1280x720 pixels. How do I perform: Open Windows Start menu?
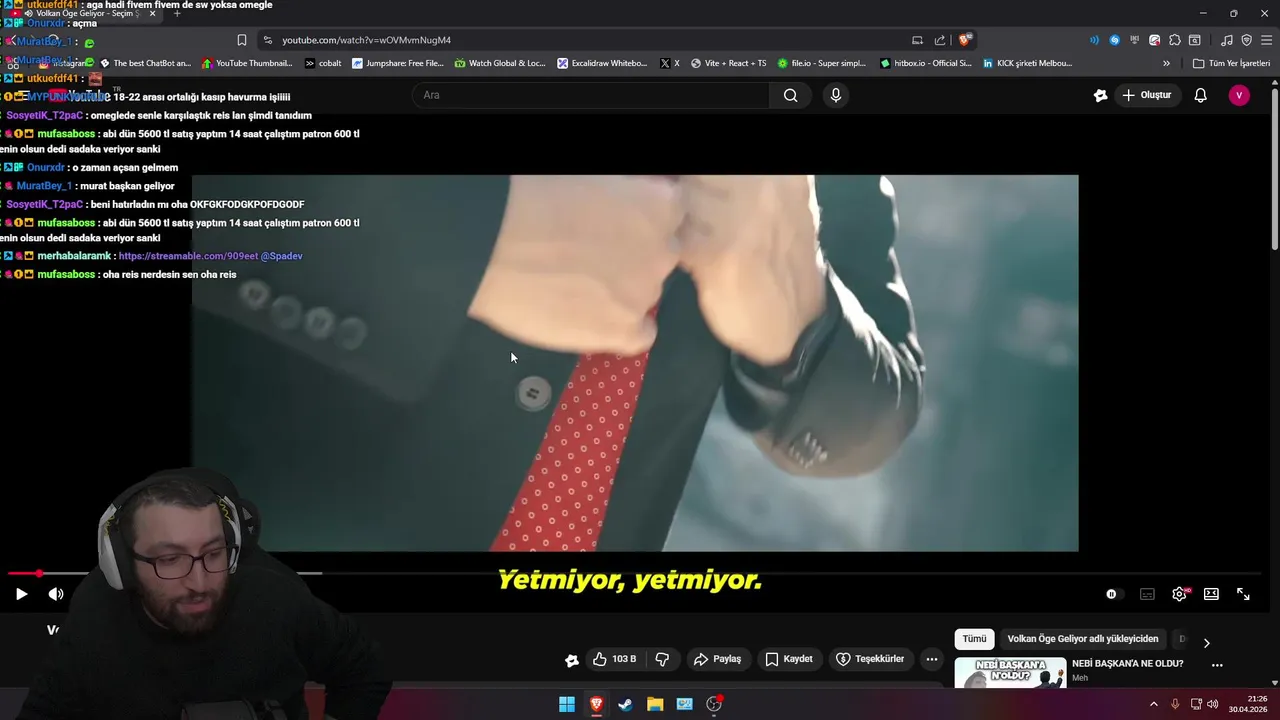(x=567, y=704)
